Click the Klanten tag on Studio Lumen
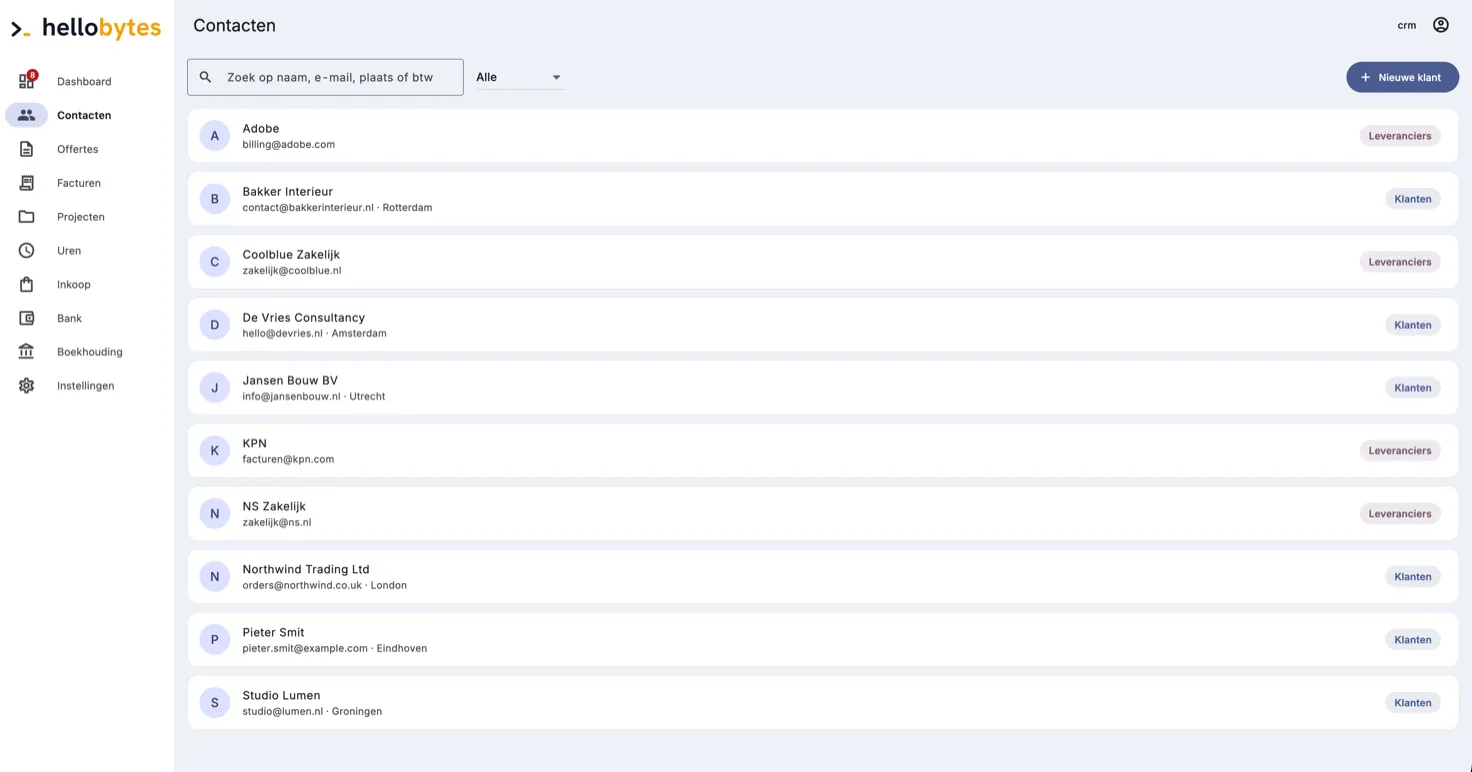1472x772 pixels. click(x=1413, y=703)
